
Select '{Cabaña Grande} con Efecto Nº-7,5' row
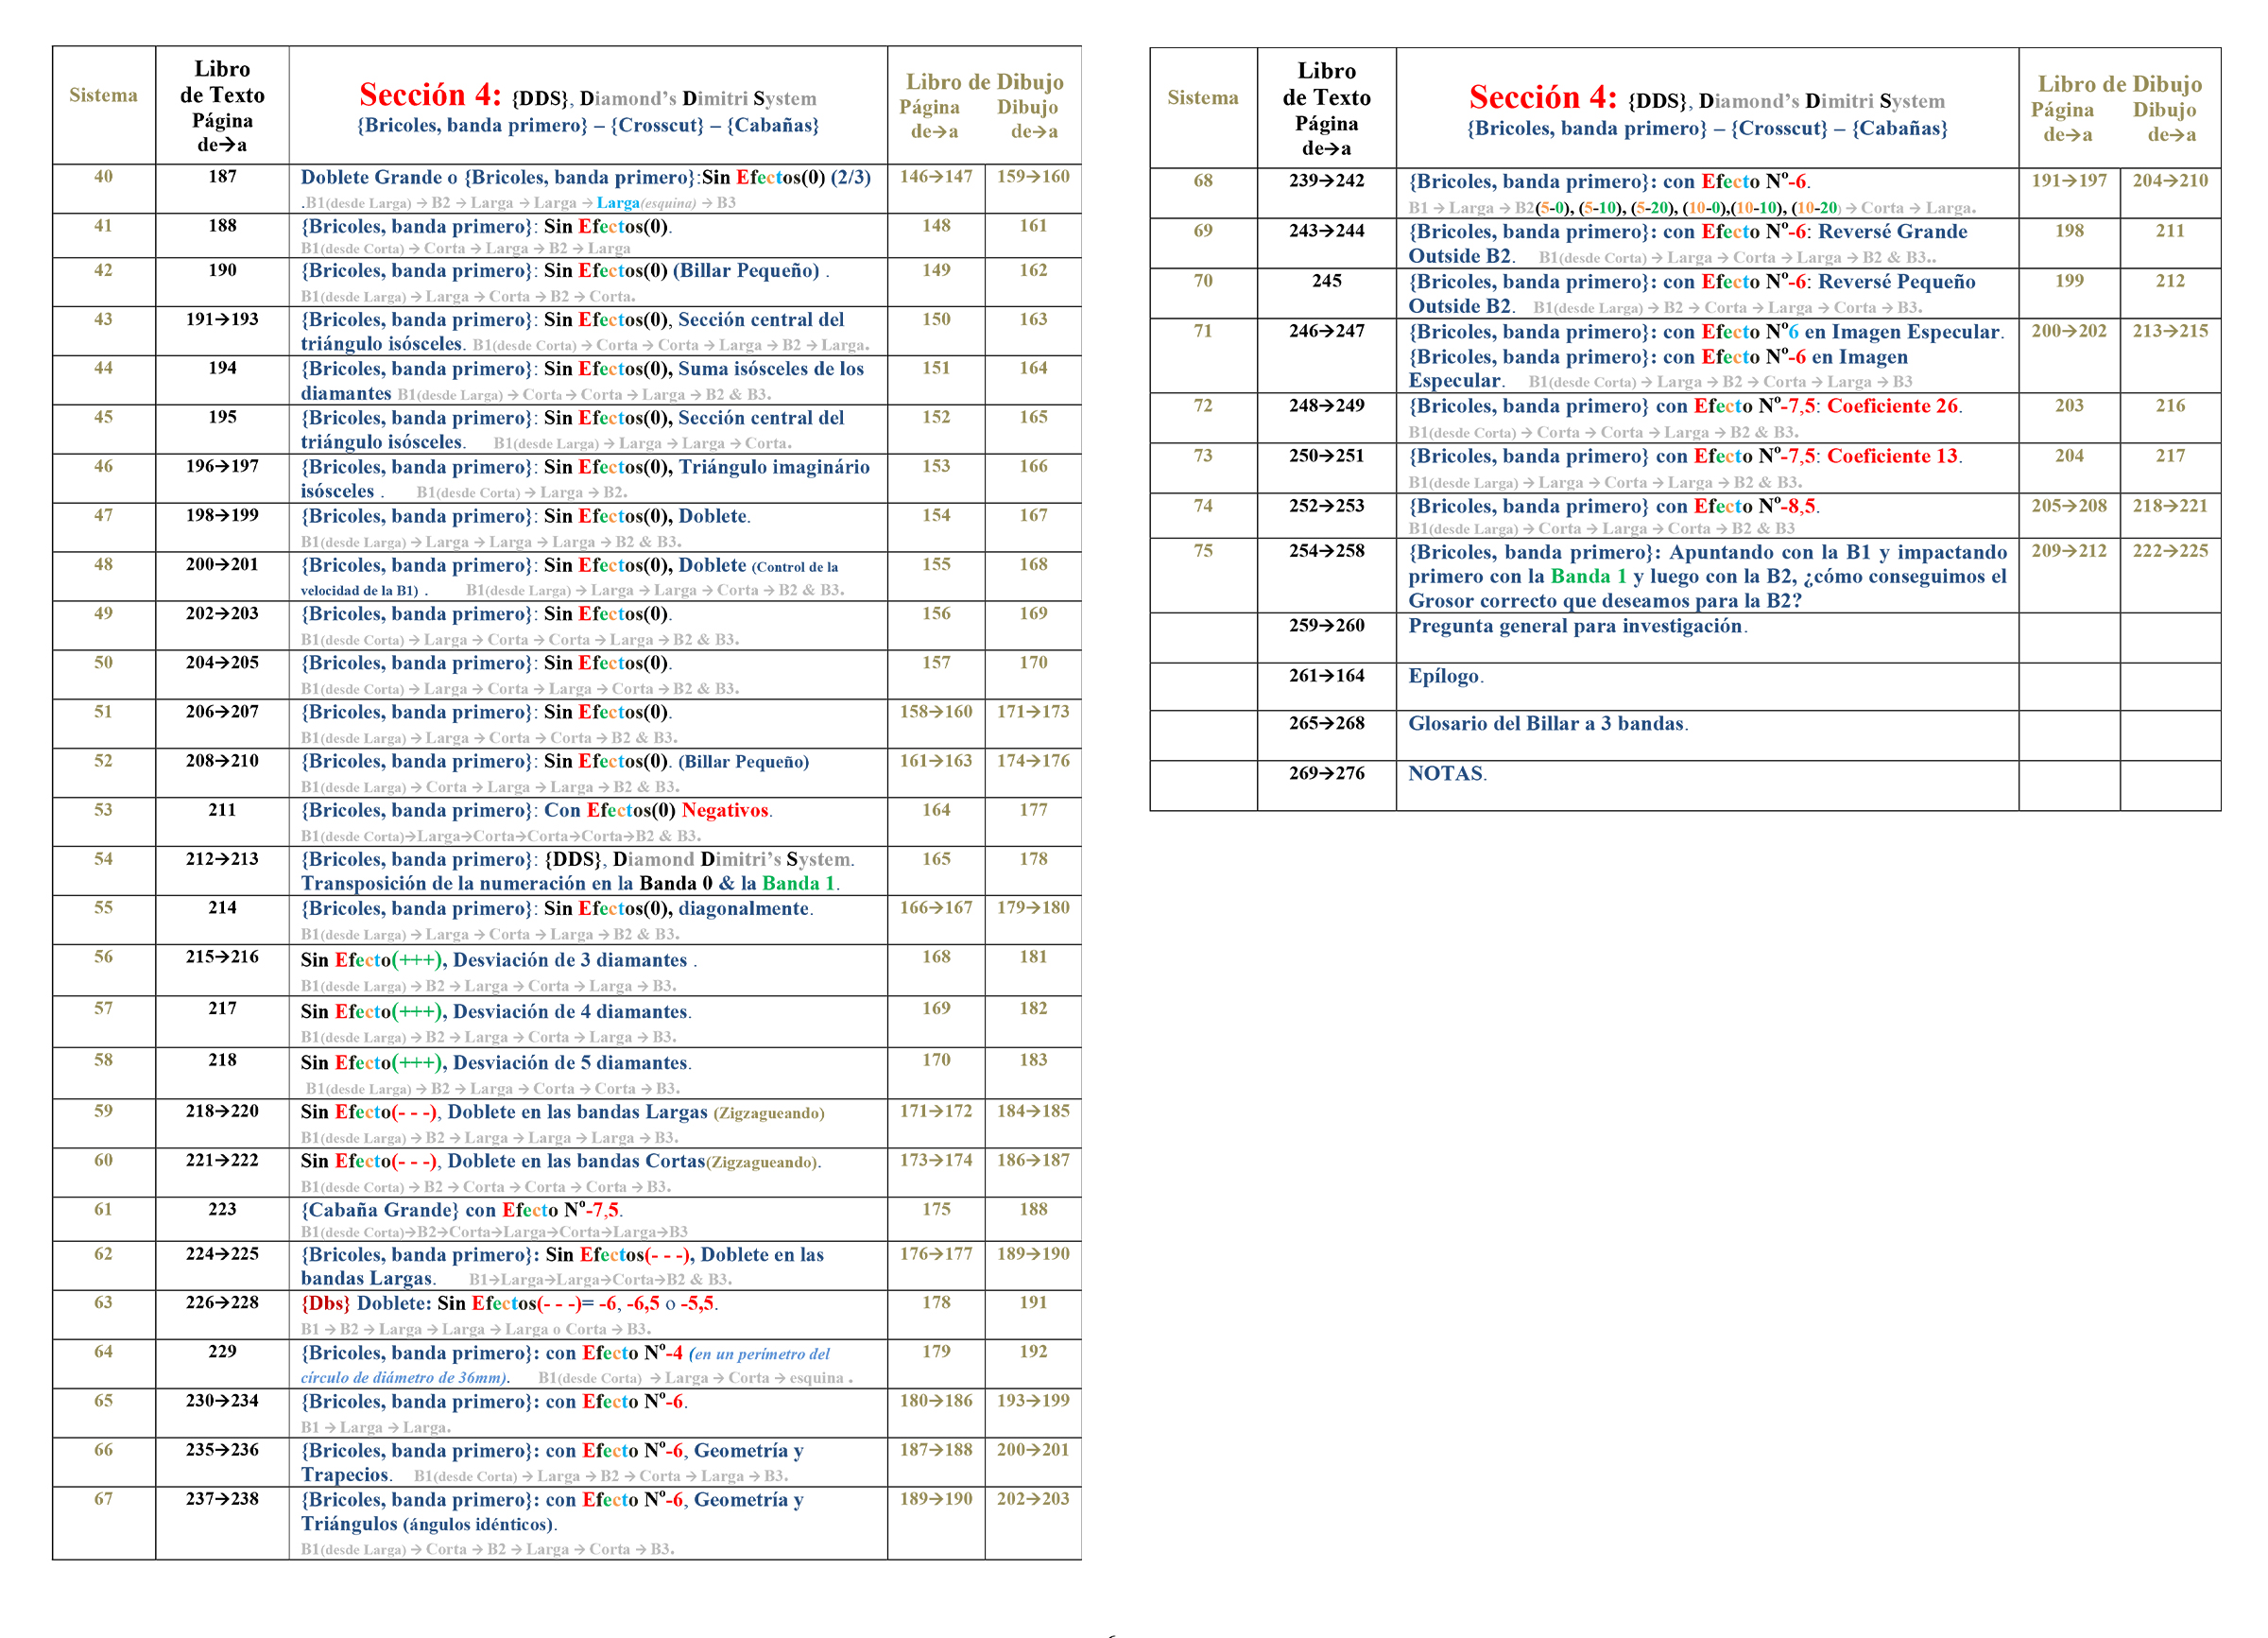coord(461,1210)
